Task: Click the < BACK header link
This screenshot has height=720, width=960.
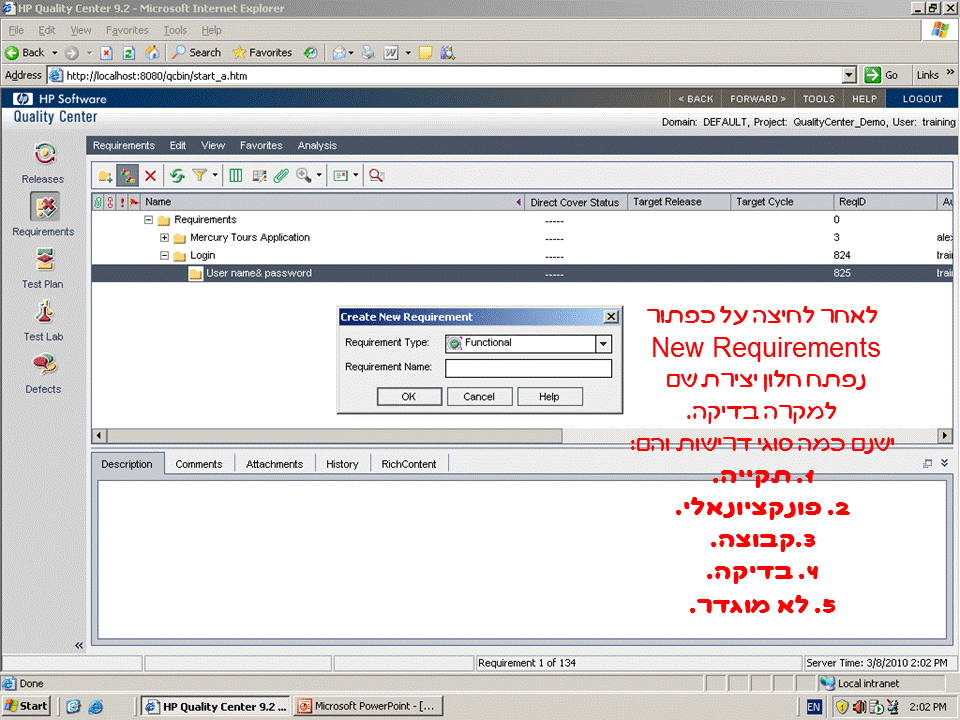Action: 696,99
